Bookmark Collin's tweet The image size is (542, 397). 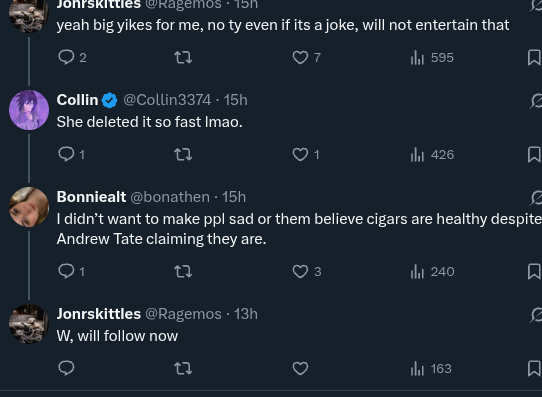534,154
